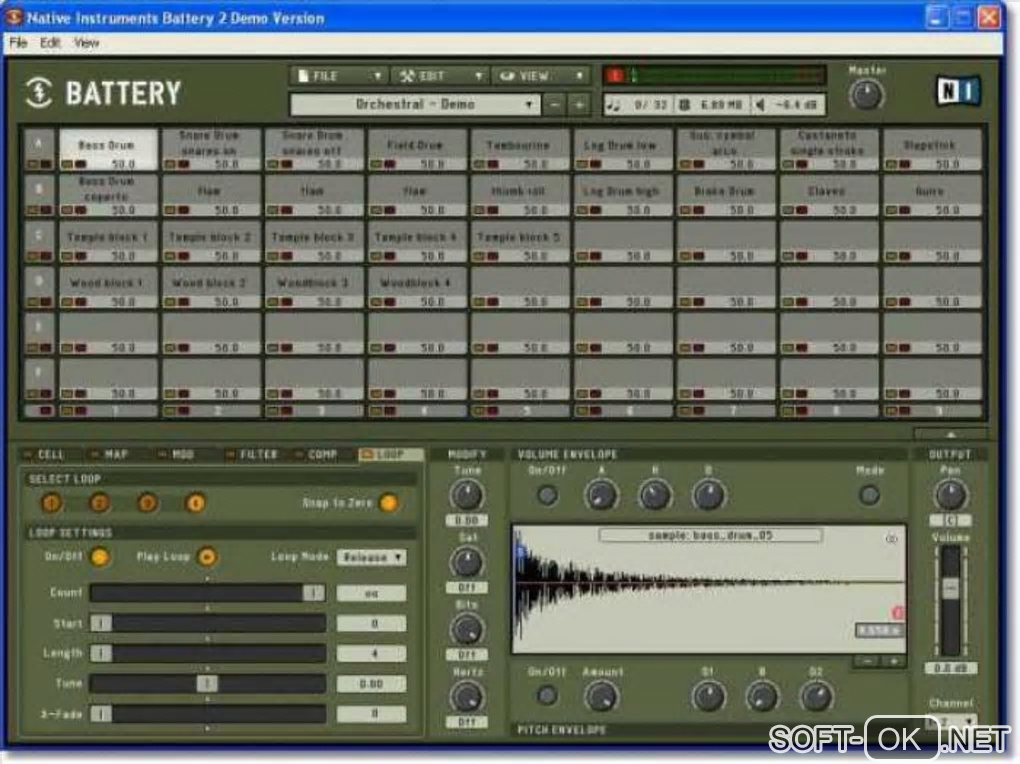Collapse the edit pane with arrow
Screen dimensions: 1020x764
(x=950, y=434)
